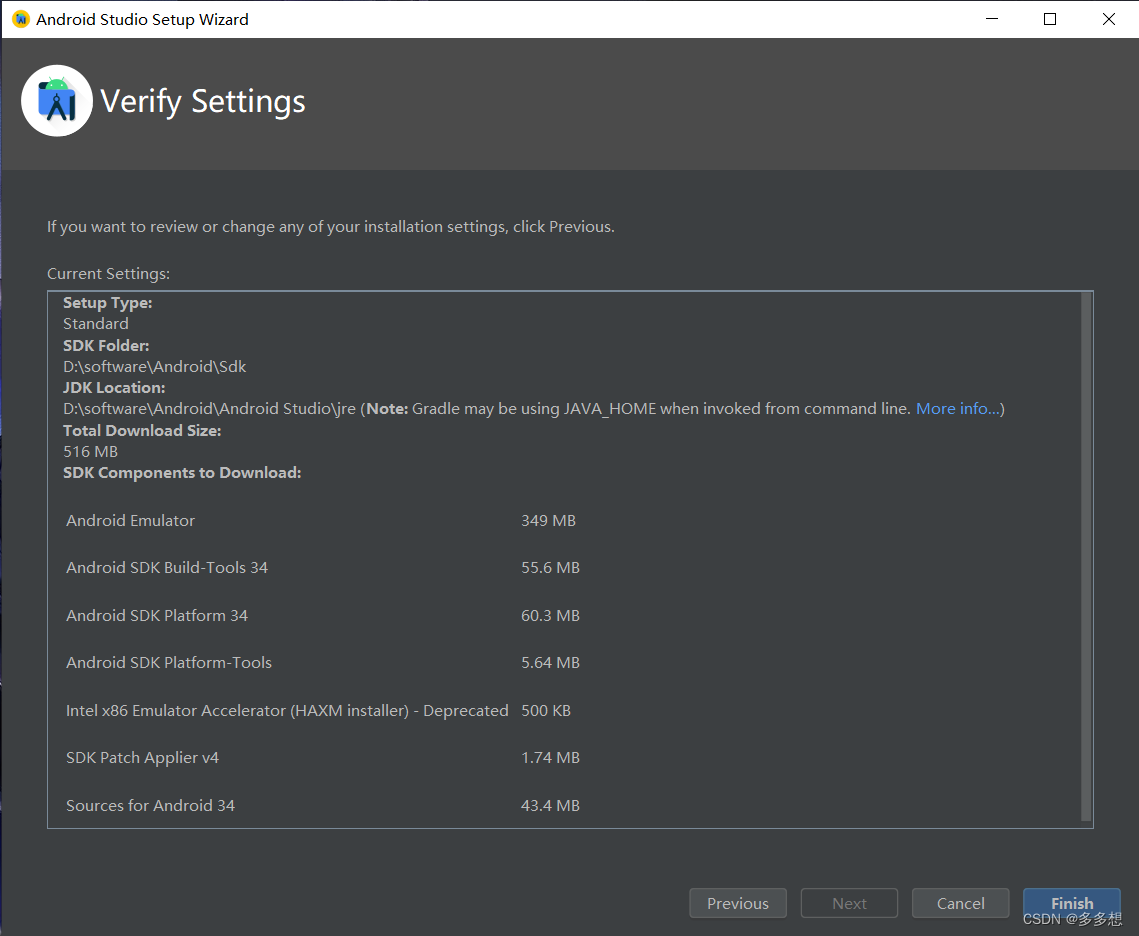Viewport: 1139px width, 936px height.
Task: Click the 60.3 MB size value
Action: (x=551, y=616)
